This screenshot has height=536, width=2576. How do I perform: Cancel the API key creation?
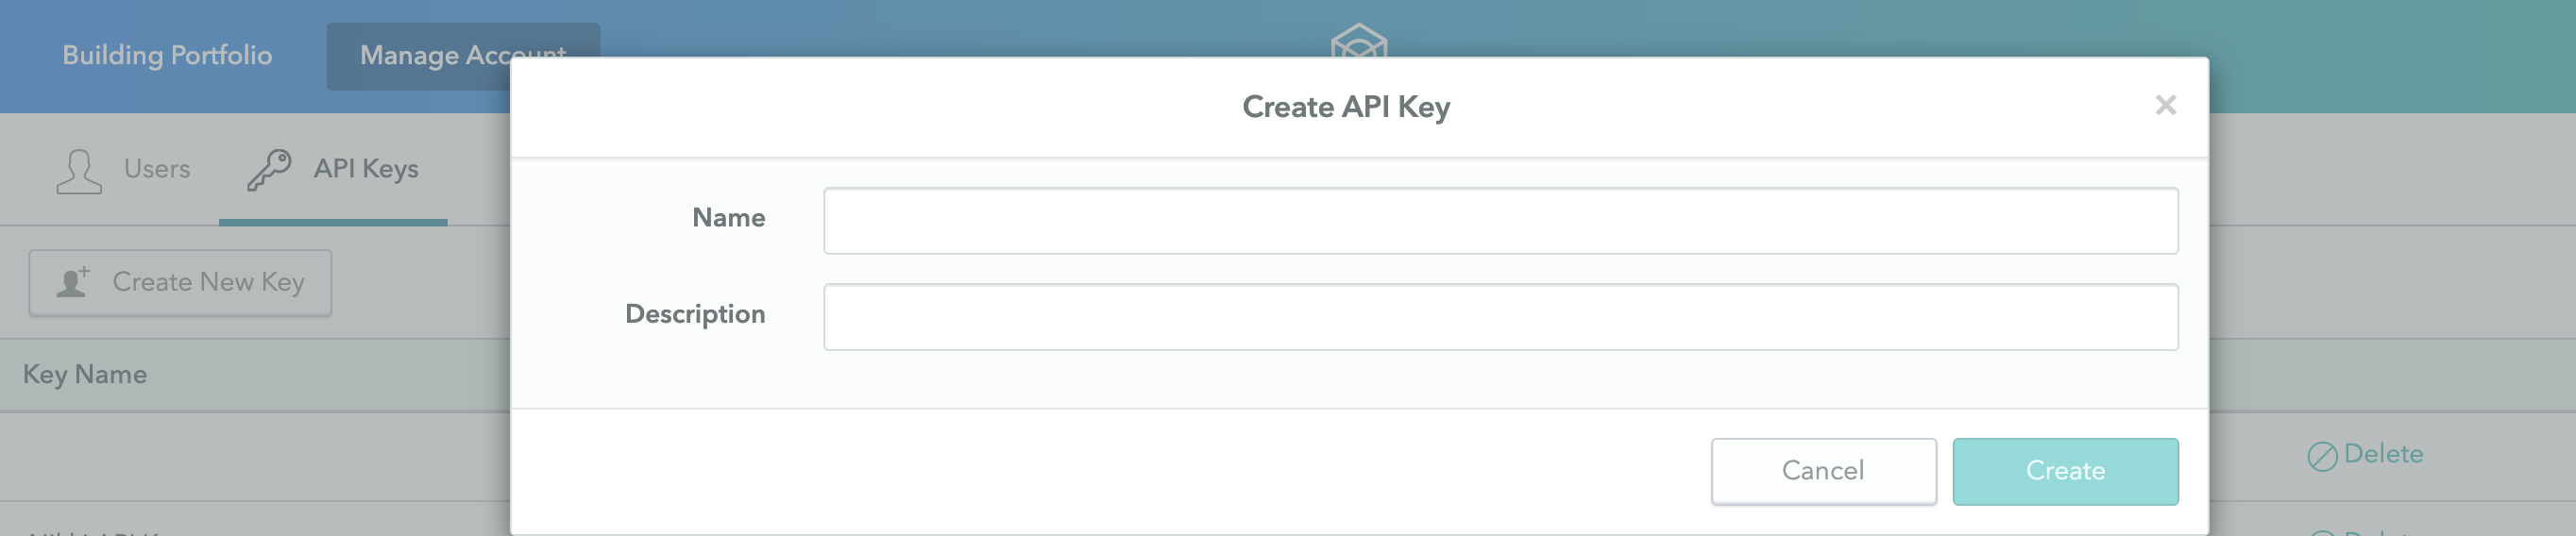pos(1823,471)
